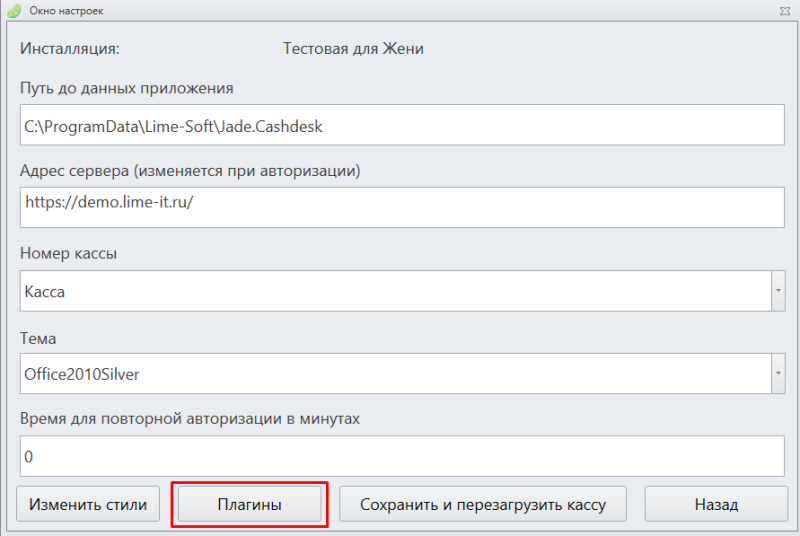Open Изменить стили
This screenshot has width=800, height=536.
click(88, 504)
